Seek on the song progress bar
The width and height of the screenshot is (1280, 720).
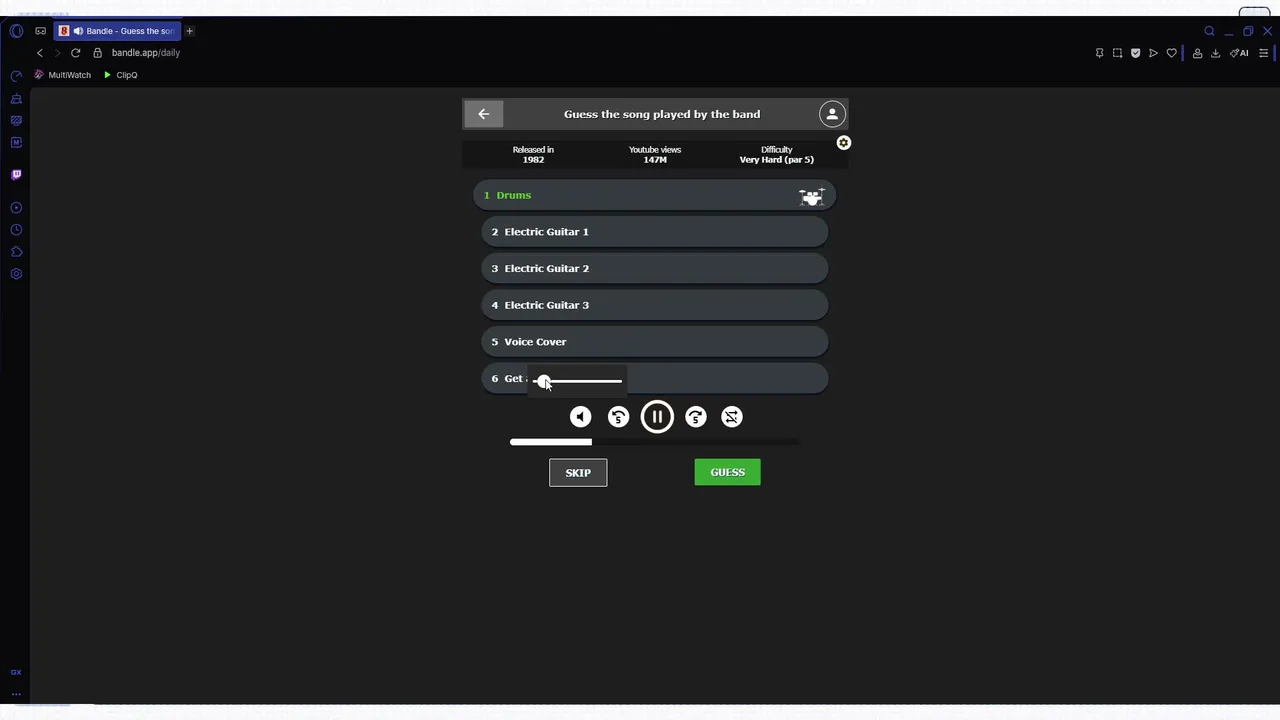pyautogui.click(x=654, y=442)
